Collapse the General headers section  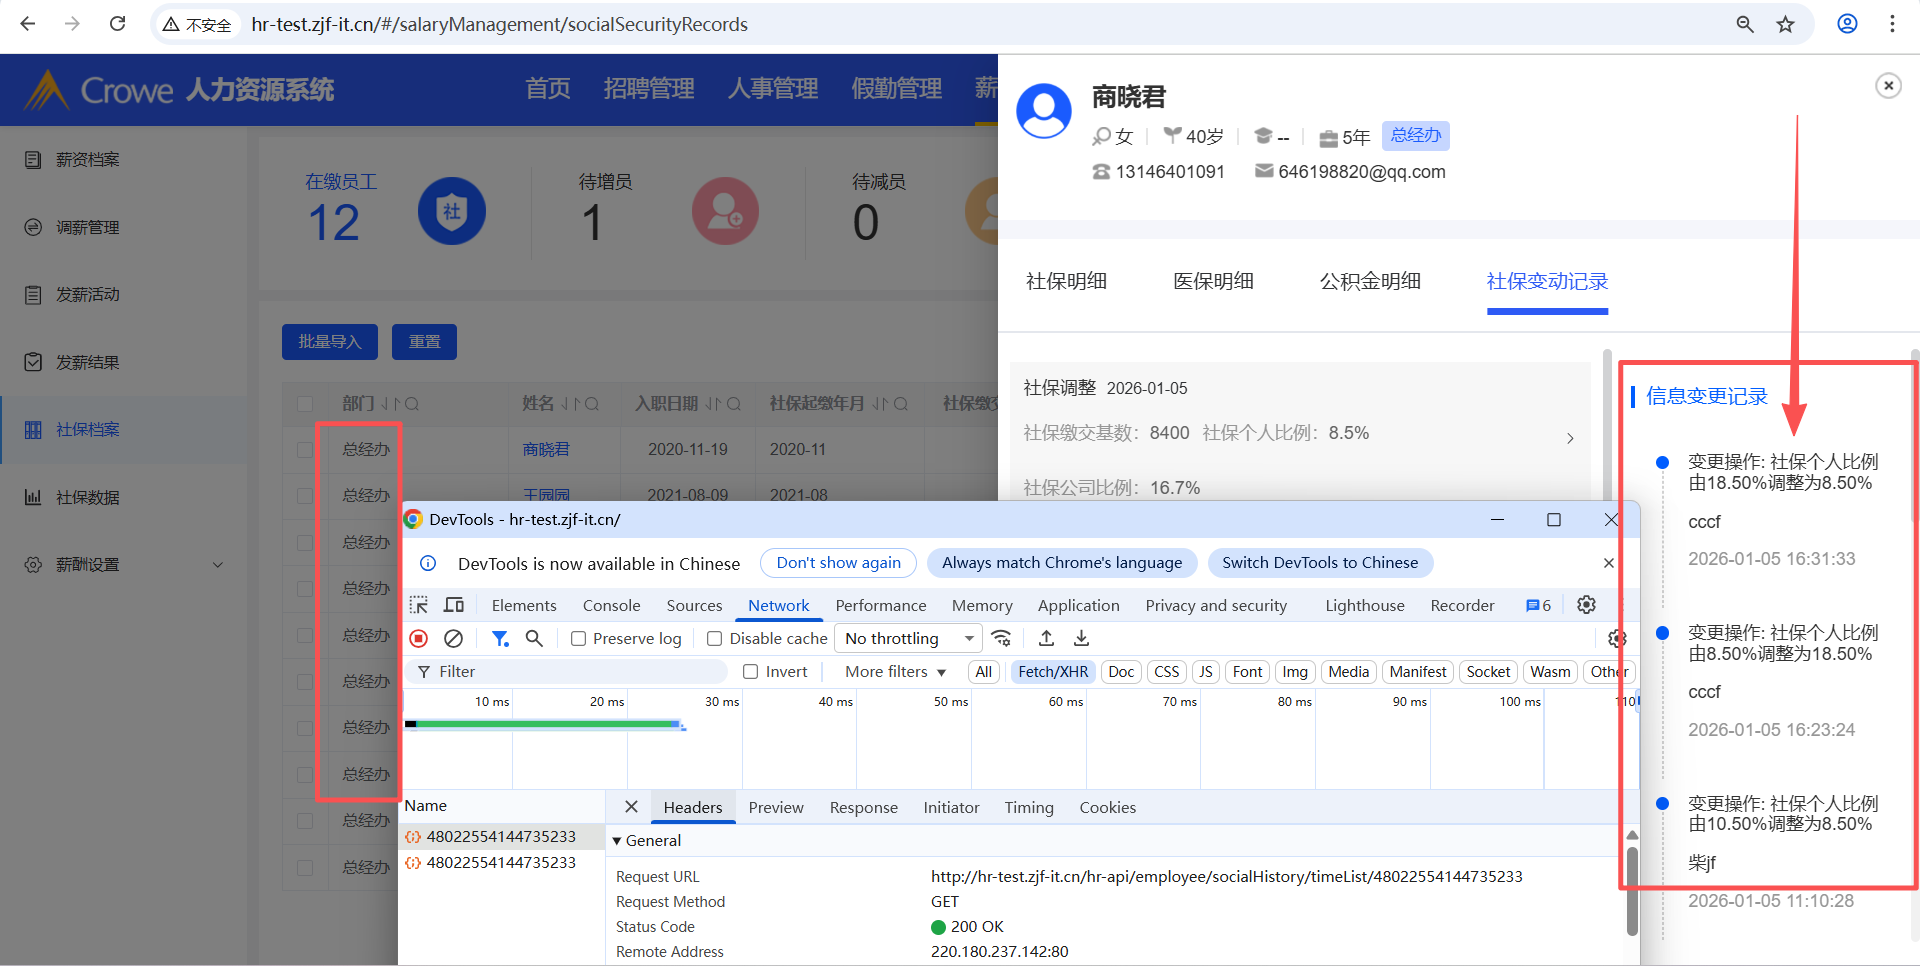pyautogui.click(x=617, y=841)
